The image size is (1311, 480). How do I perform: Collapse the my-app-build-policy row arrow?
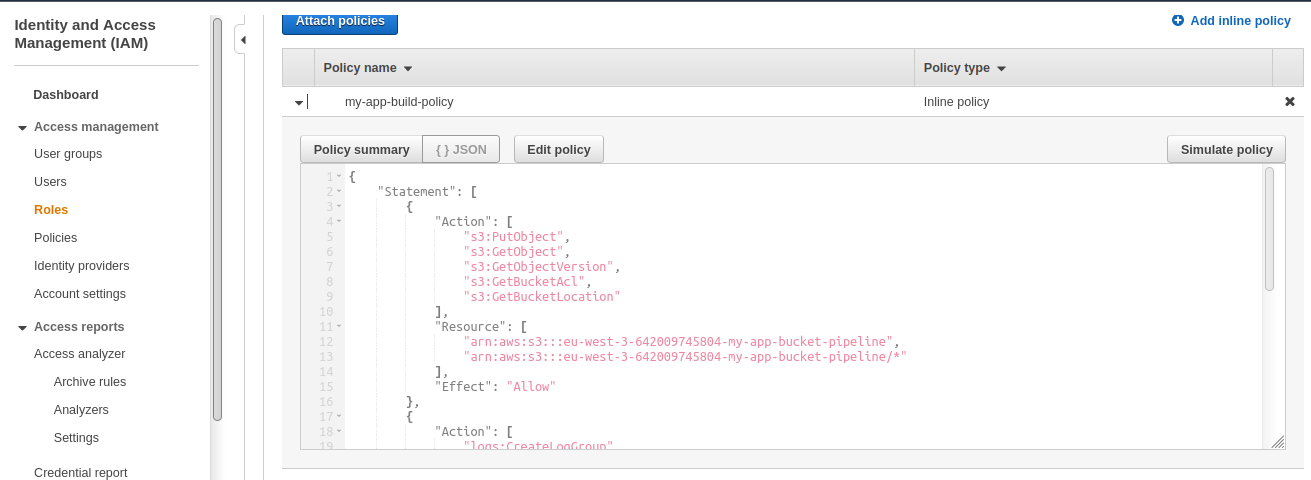point(298,102)
